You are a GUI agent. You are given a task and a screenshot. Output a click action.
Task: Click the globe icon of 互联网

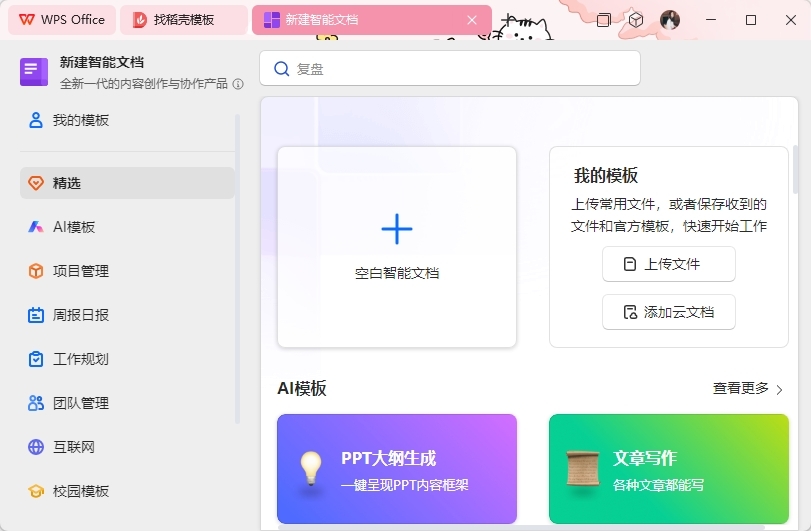coord(36,447)
